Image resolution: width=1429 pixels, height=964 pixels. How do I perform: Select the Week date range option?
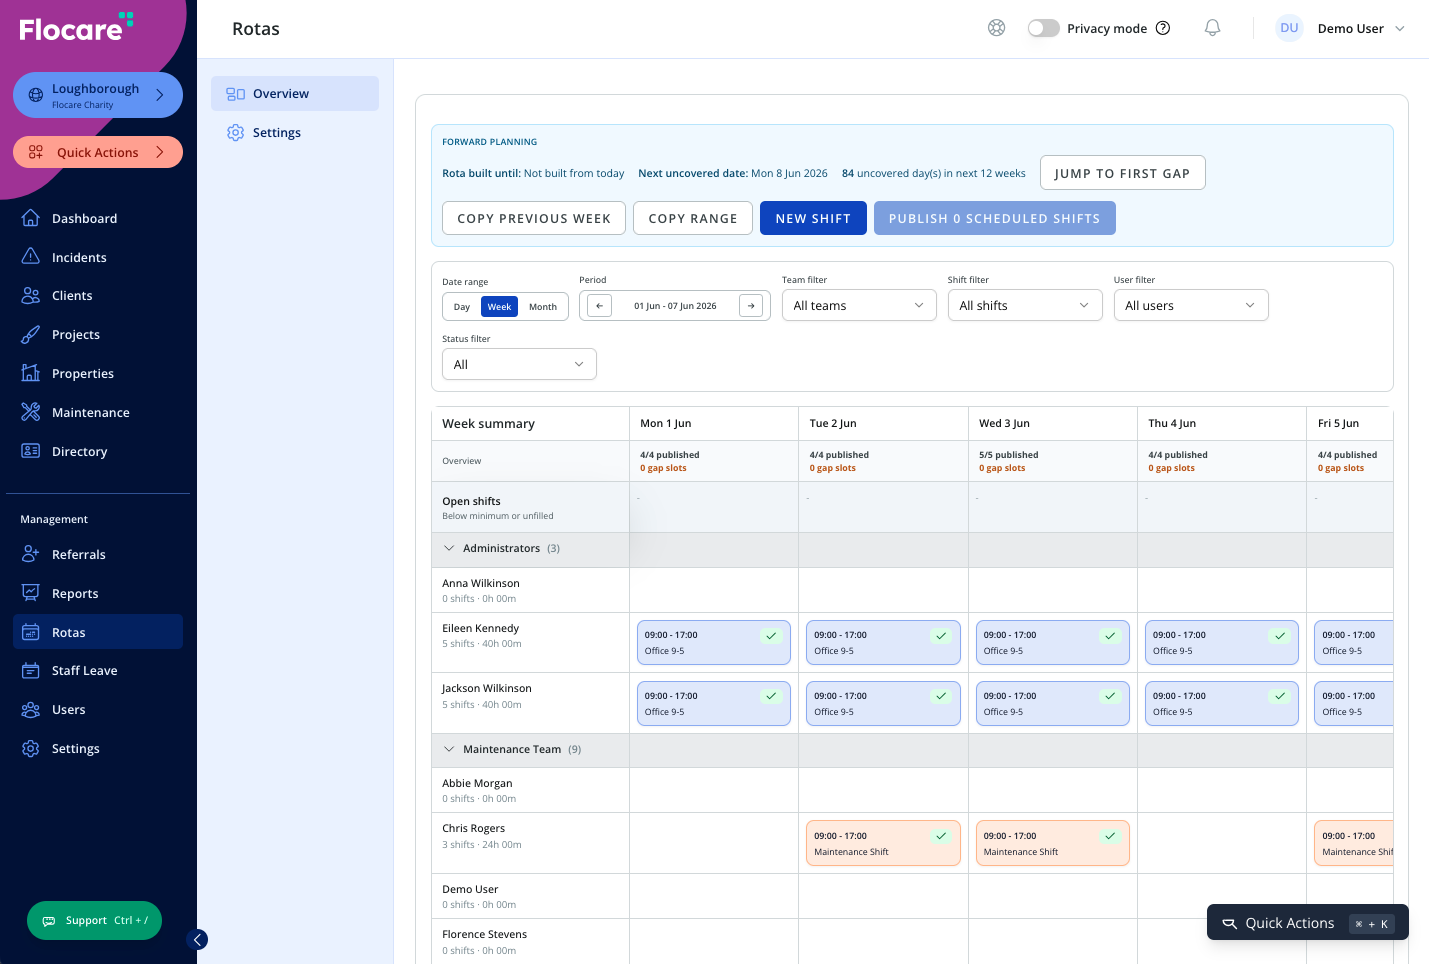500,307
